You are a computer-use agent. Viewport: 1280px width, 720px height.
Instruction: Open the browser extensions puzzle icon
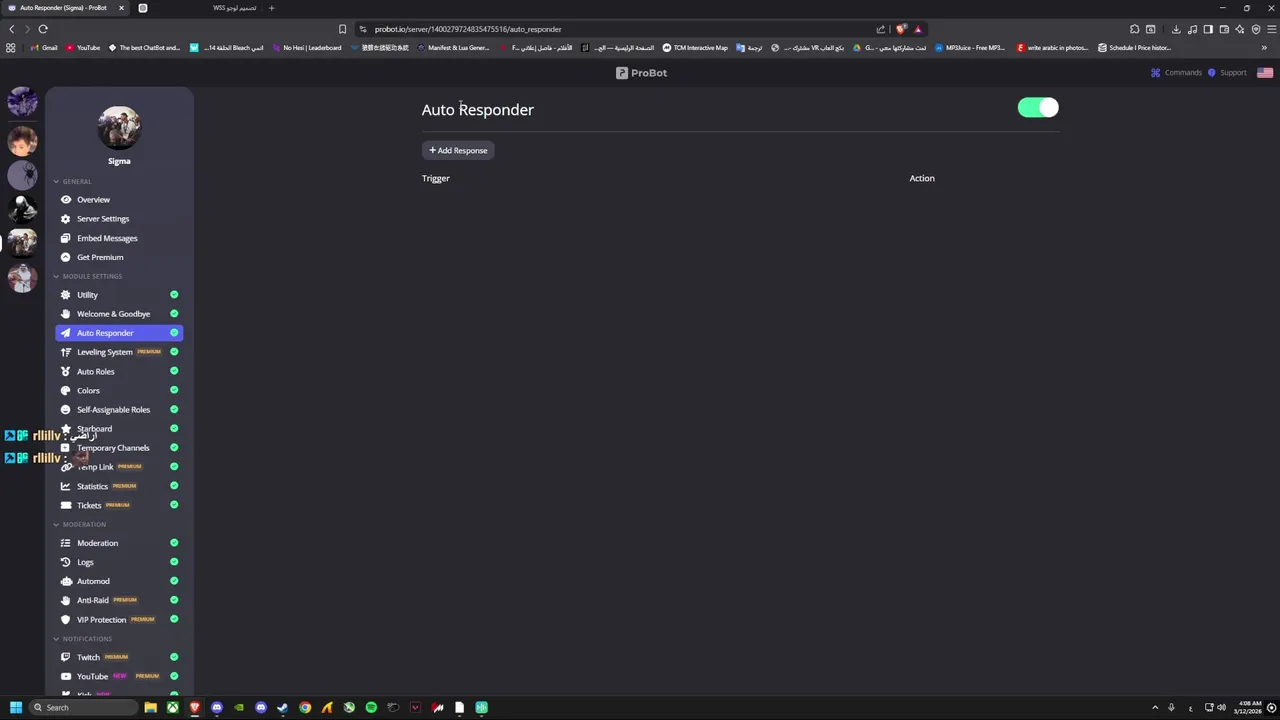point(1134,29)
